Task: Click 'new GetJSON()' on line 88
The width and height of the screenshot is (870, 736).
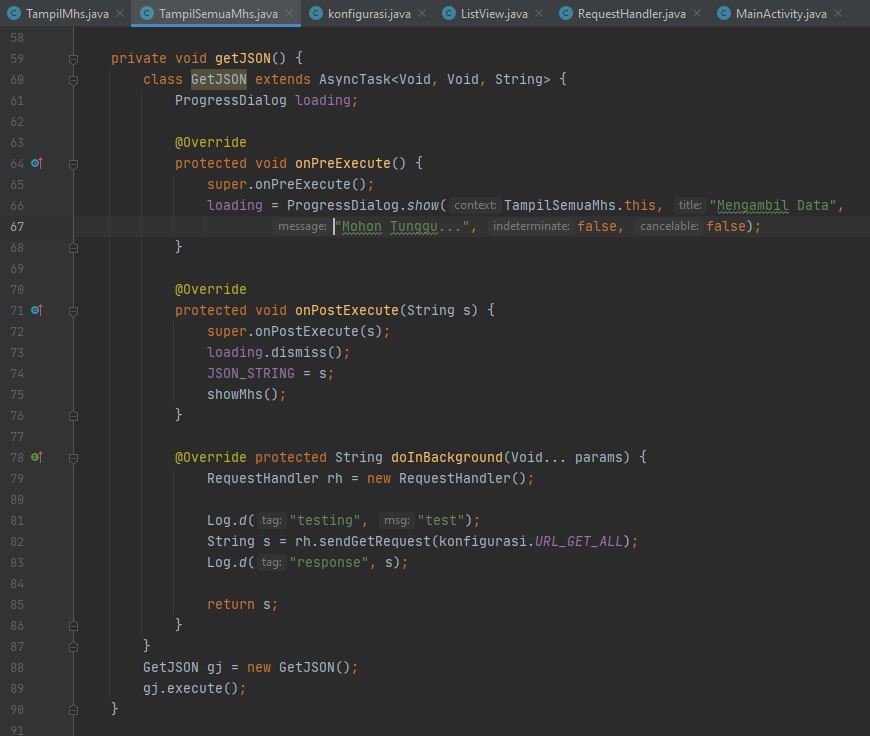Action: (299, 667)
